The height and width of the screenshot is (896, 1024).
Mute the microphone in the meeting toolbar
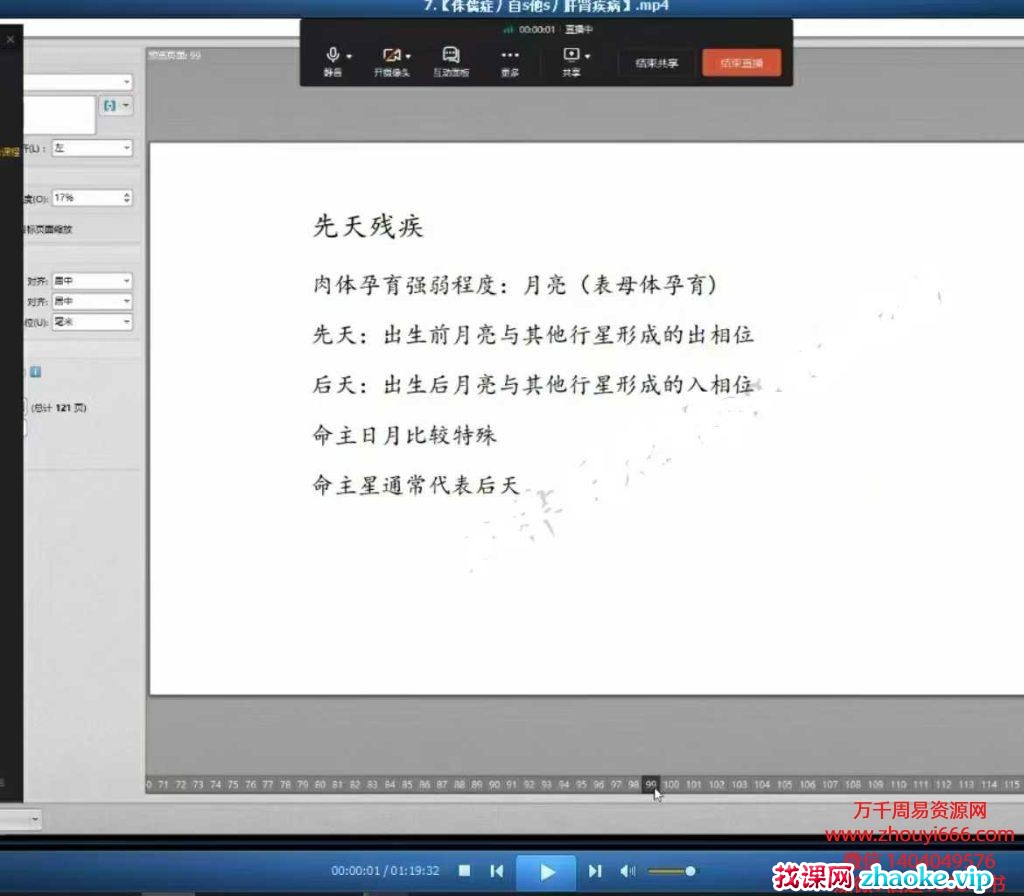[331, 56]
